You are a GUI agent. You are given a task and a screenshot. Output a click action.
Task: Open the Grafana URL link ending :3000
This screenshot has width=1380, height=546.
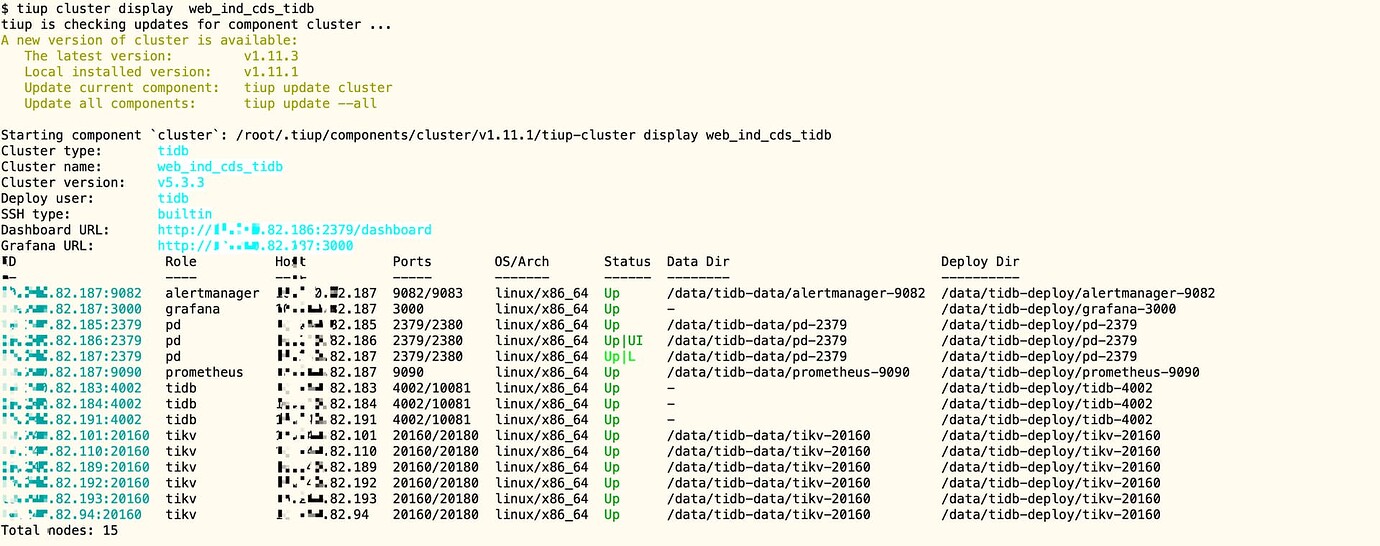[x=255, y=246]
